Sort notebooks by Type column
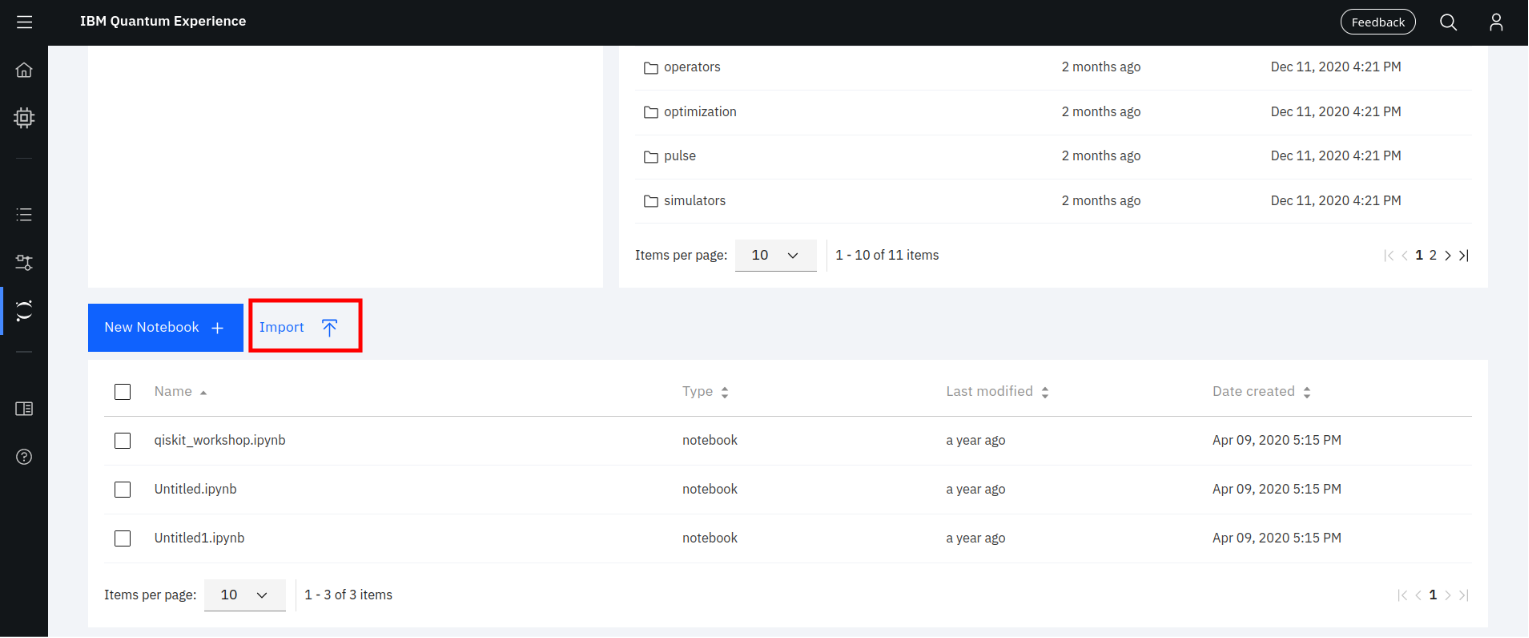The width and height of the screenshot is (1529, 638). coord(705,392)
